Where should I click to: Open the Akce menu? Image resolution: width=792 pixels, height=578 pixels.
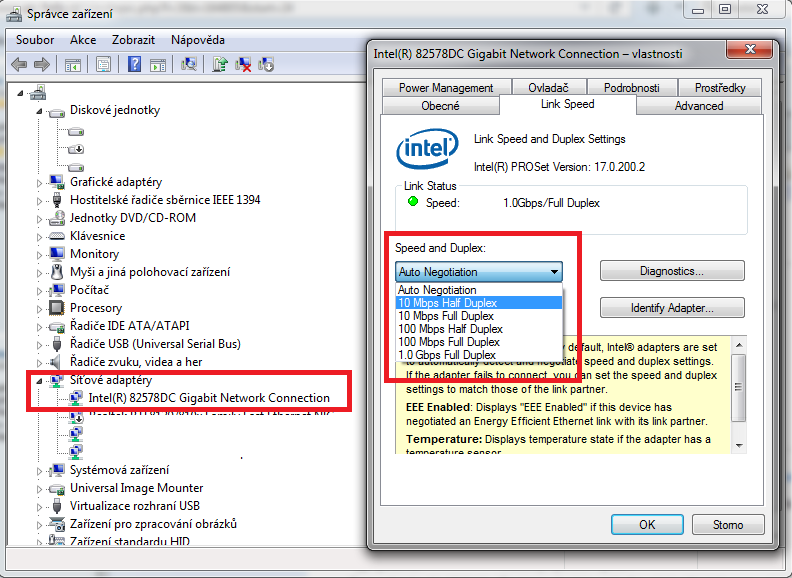pos(83,40)
